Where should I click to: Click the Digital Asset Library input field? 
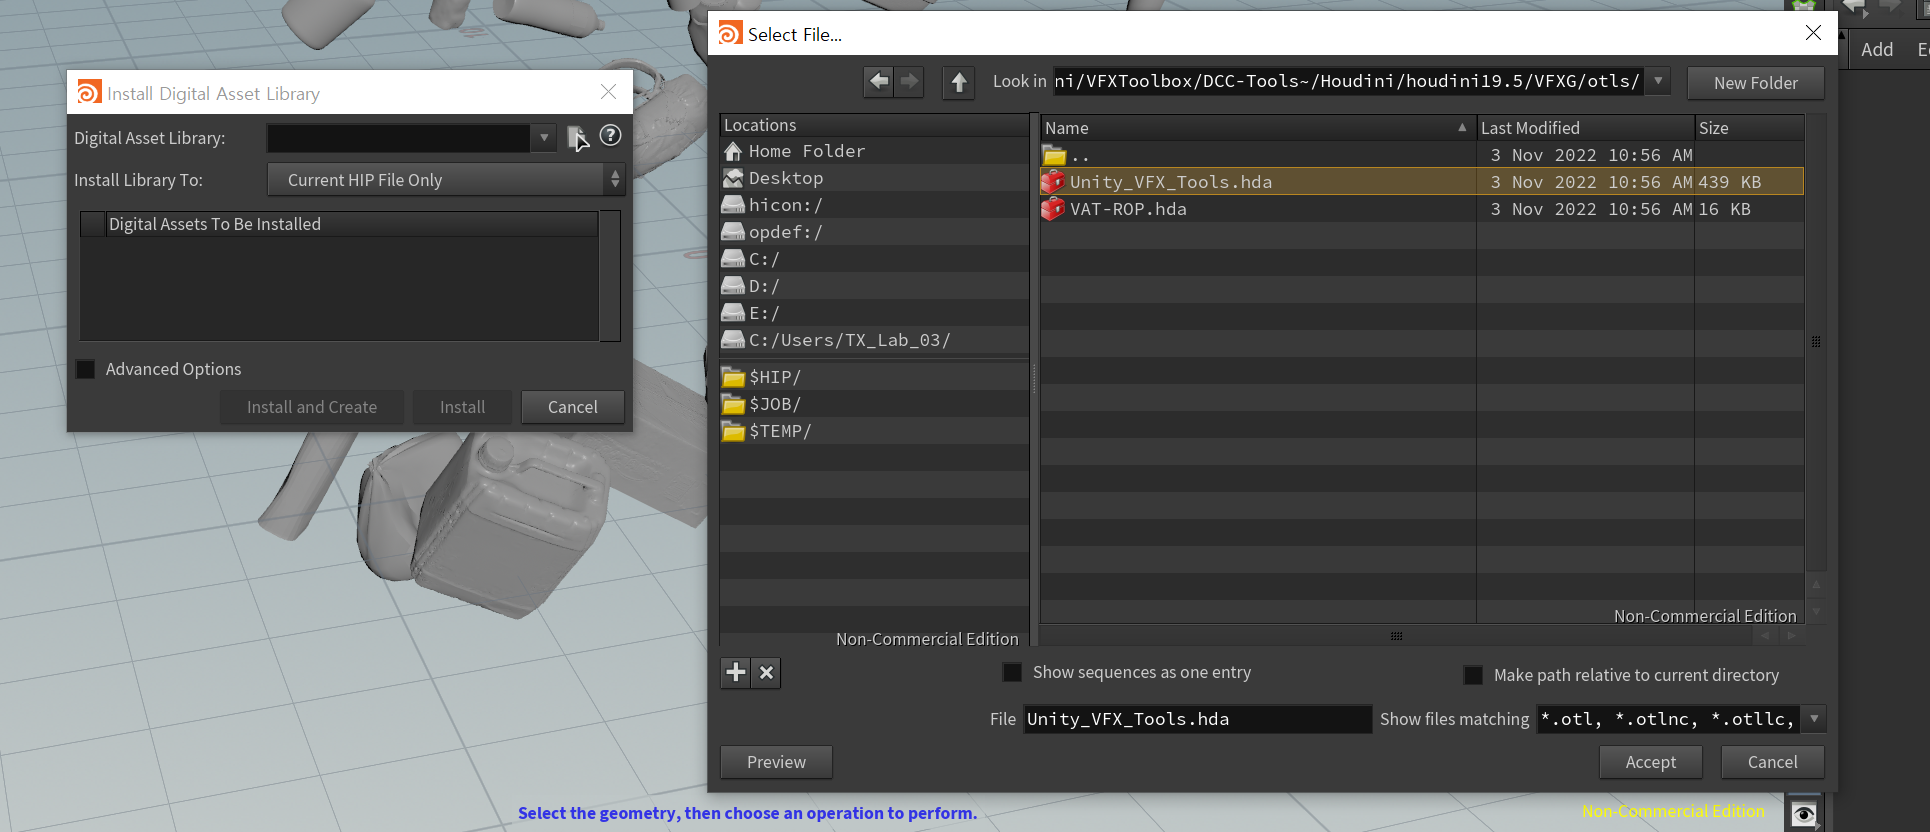click(398, 138)
